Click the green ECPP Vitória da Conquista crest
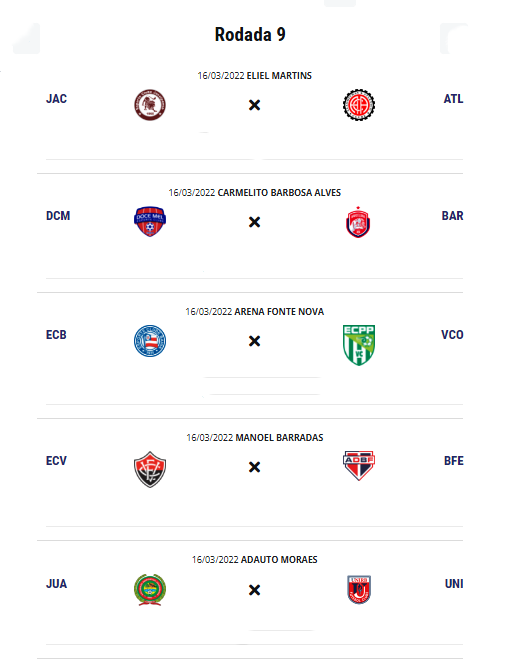The image size is (507, 669). (359, 345)
